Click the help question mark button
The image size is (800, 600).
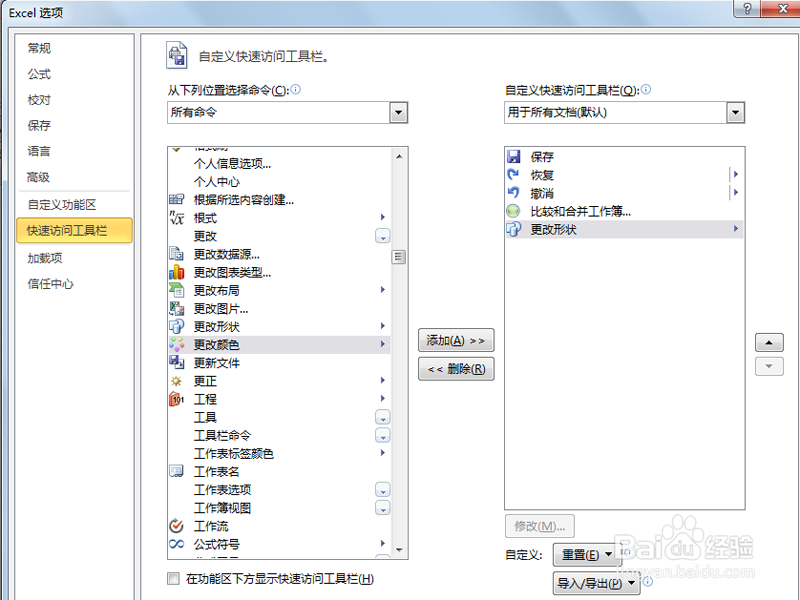(x=747, y=9)
